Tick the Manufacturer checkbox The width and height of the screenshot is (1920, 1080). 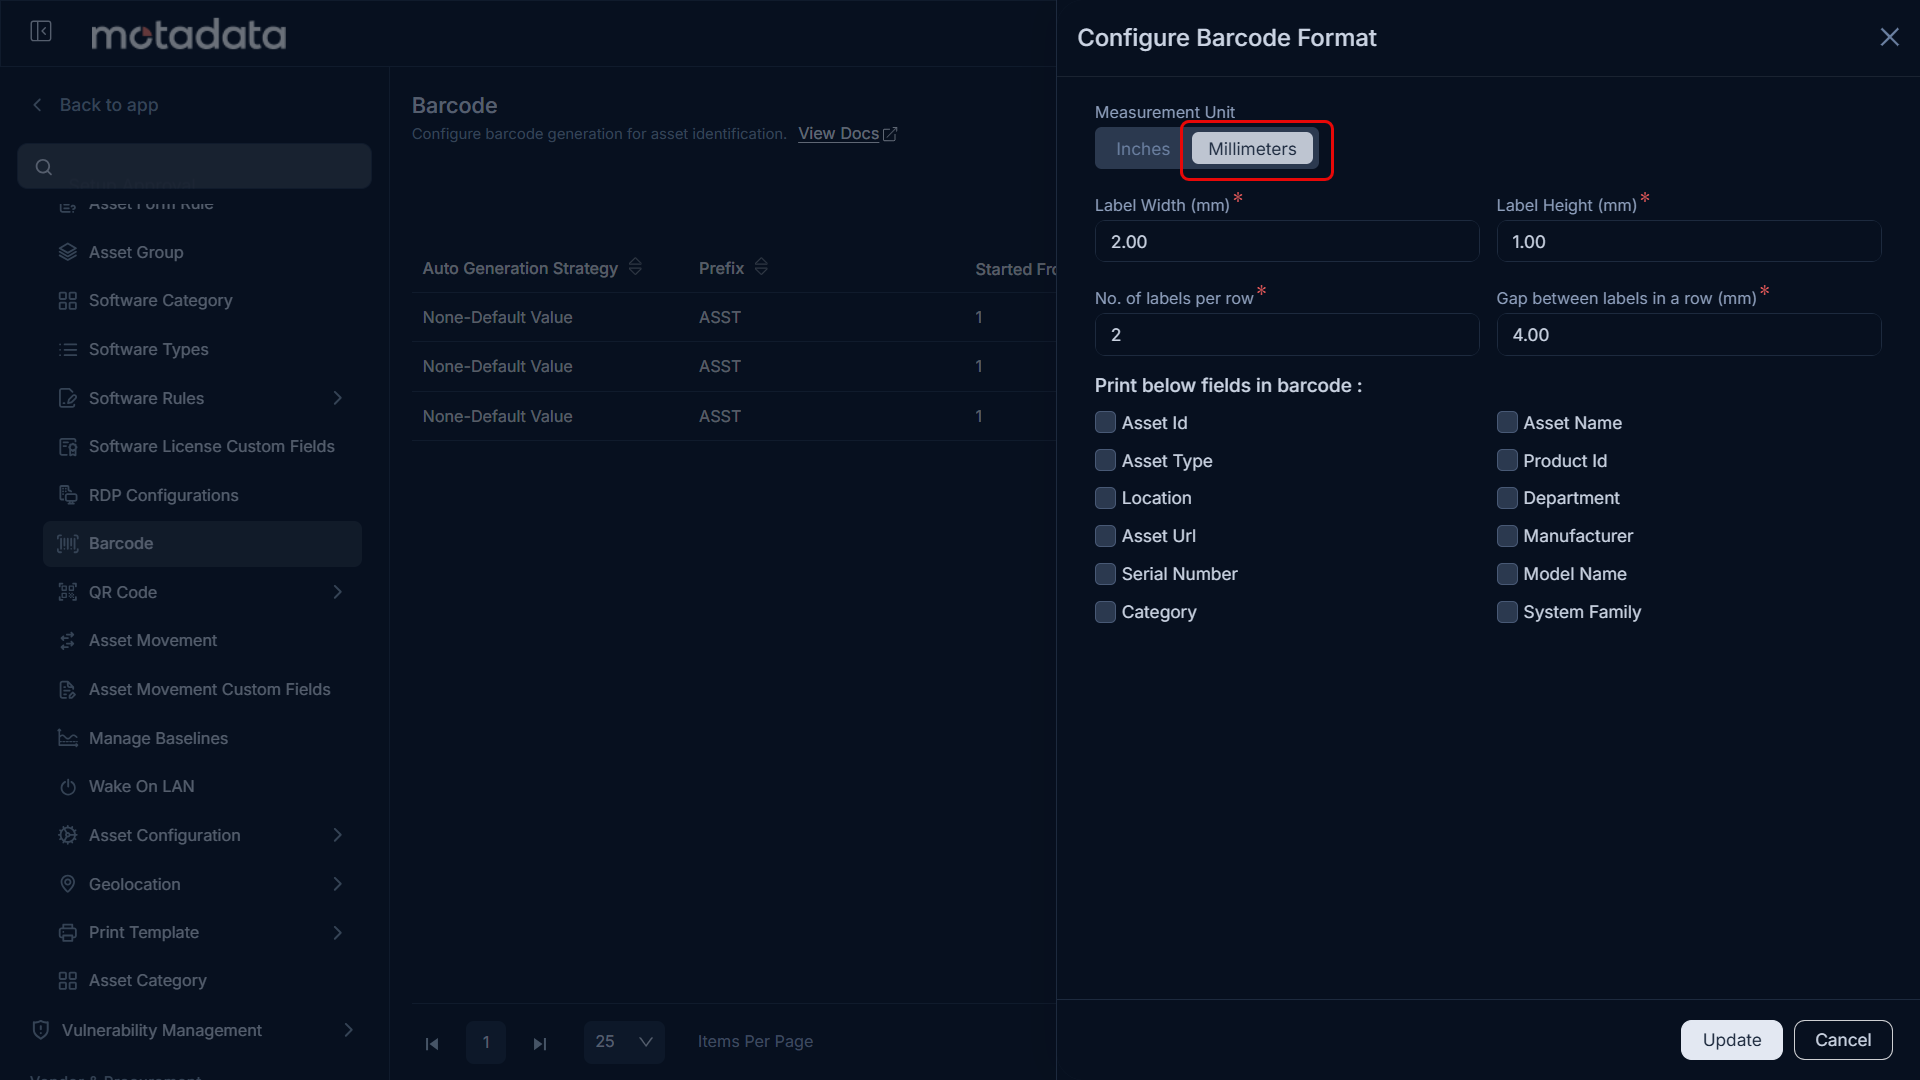(1507, 536)
